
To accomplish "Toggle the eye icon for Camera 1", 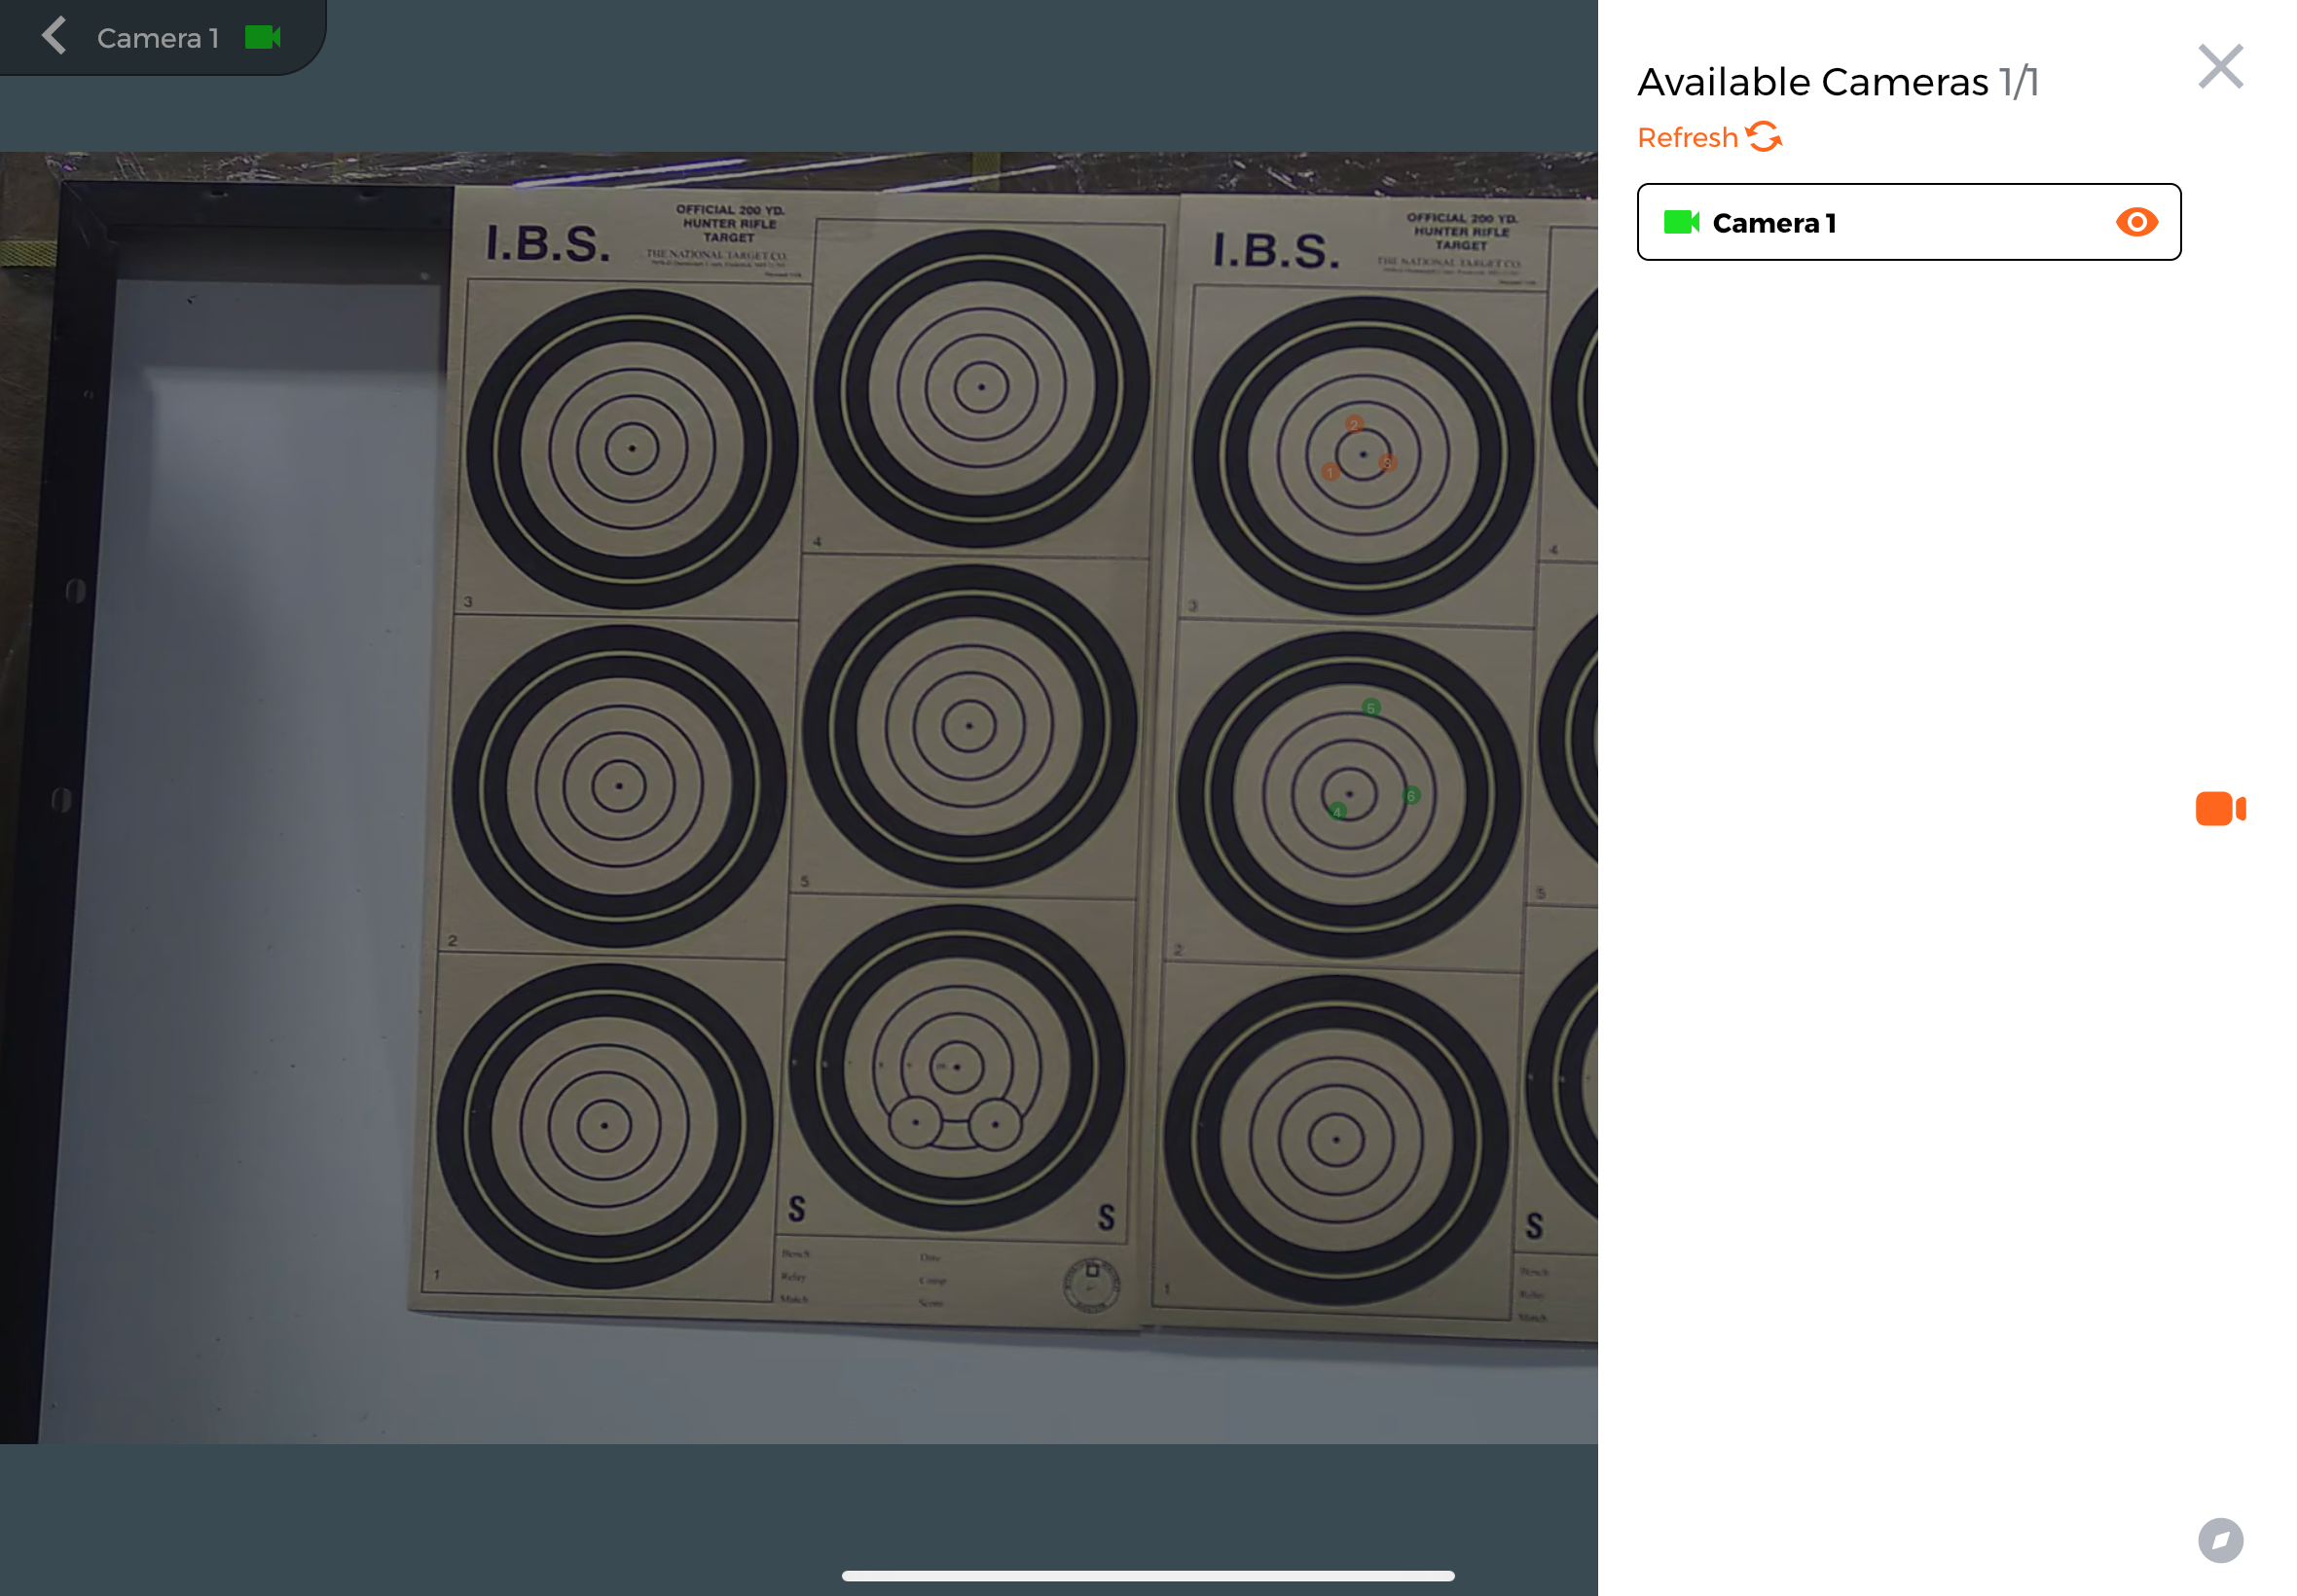I will [2135, 222].
